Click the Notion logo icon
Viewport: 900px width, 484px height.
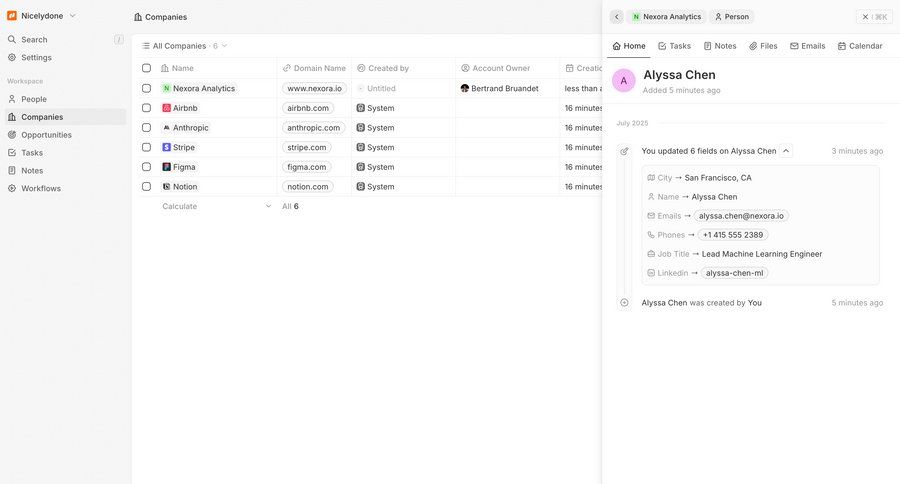tap(166, 187)
